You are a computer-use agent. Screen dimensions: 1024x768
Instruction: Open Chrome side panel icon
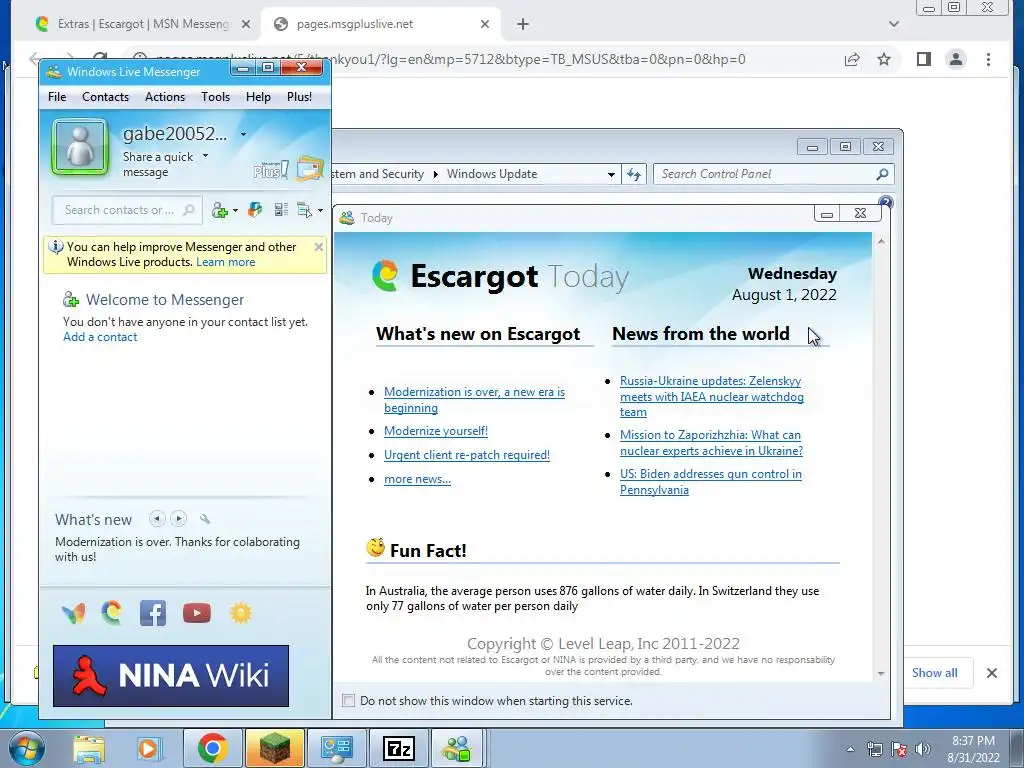coord(923,59)
